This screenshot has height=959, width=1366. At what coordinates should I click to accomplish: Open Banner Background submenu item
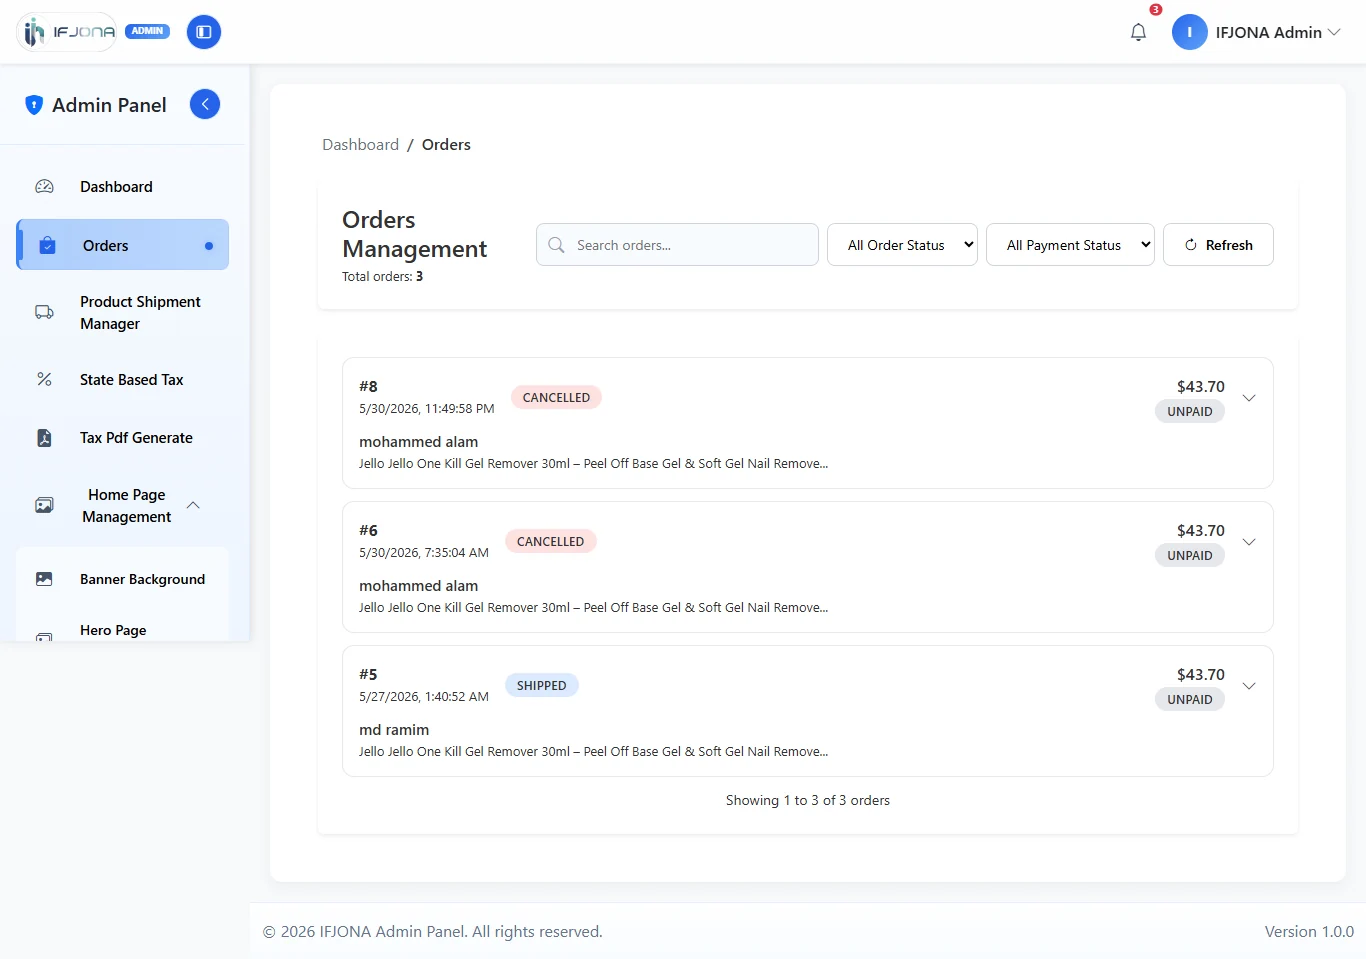pyautogui.click(x=122, y=579)
